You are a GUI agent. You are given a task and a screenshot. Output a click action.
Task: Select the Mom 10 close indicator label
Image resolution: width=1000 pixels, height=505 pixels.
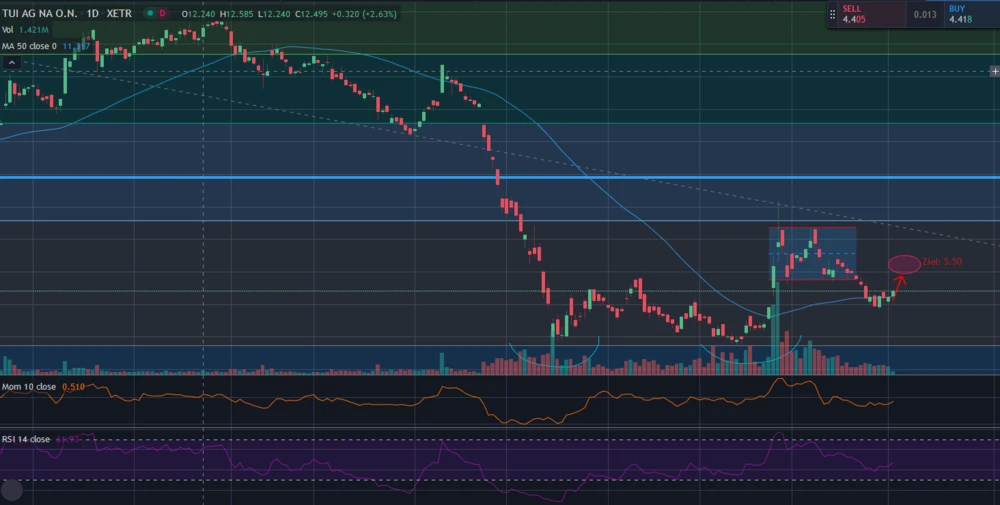(x=29, y=386)
